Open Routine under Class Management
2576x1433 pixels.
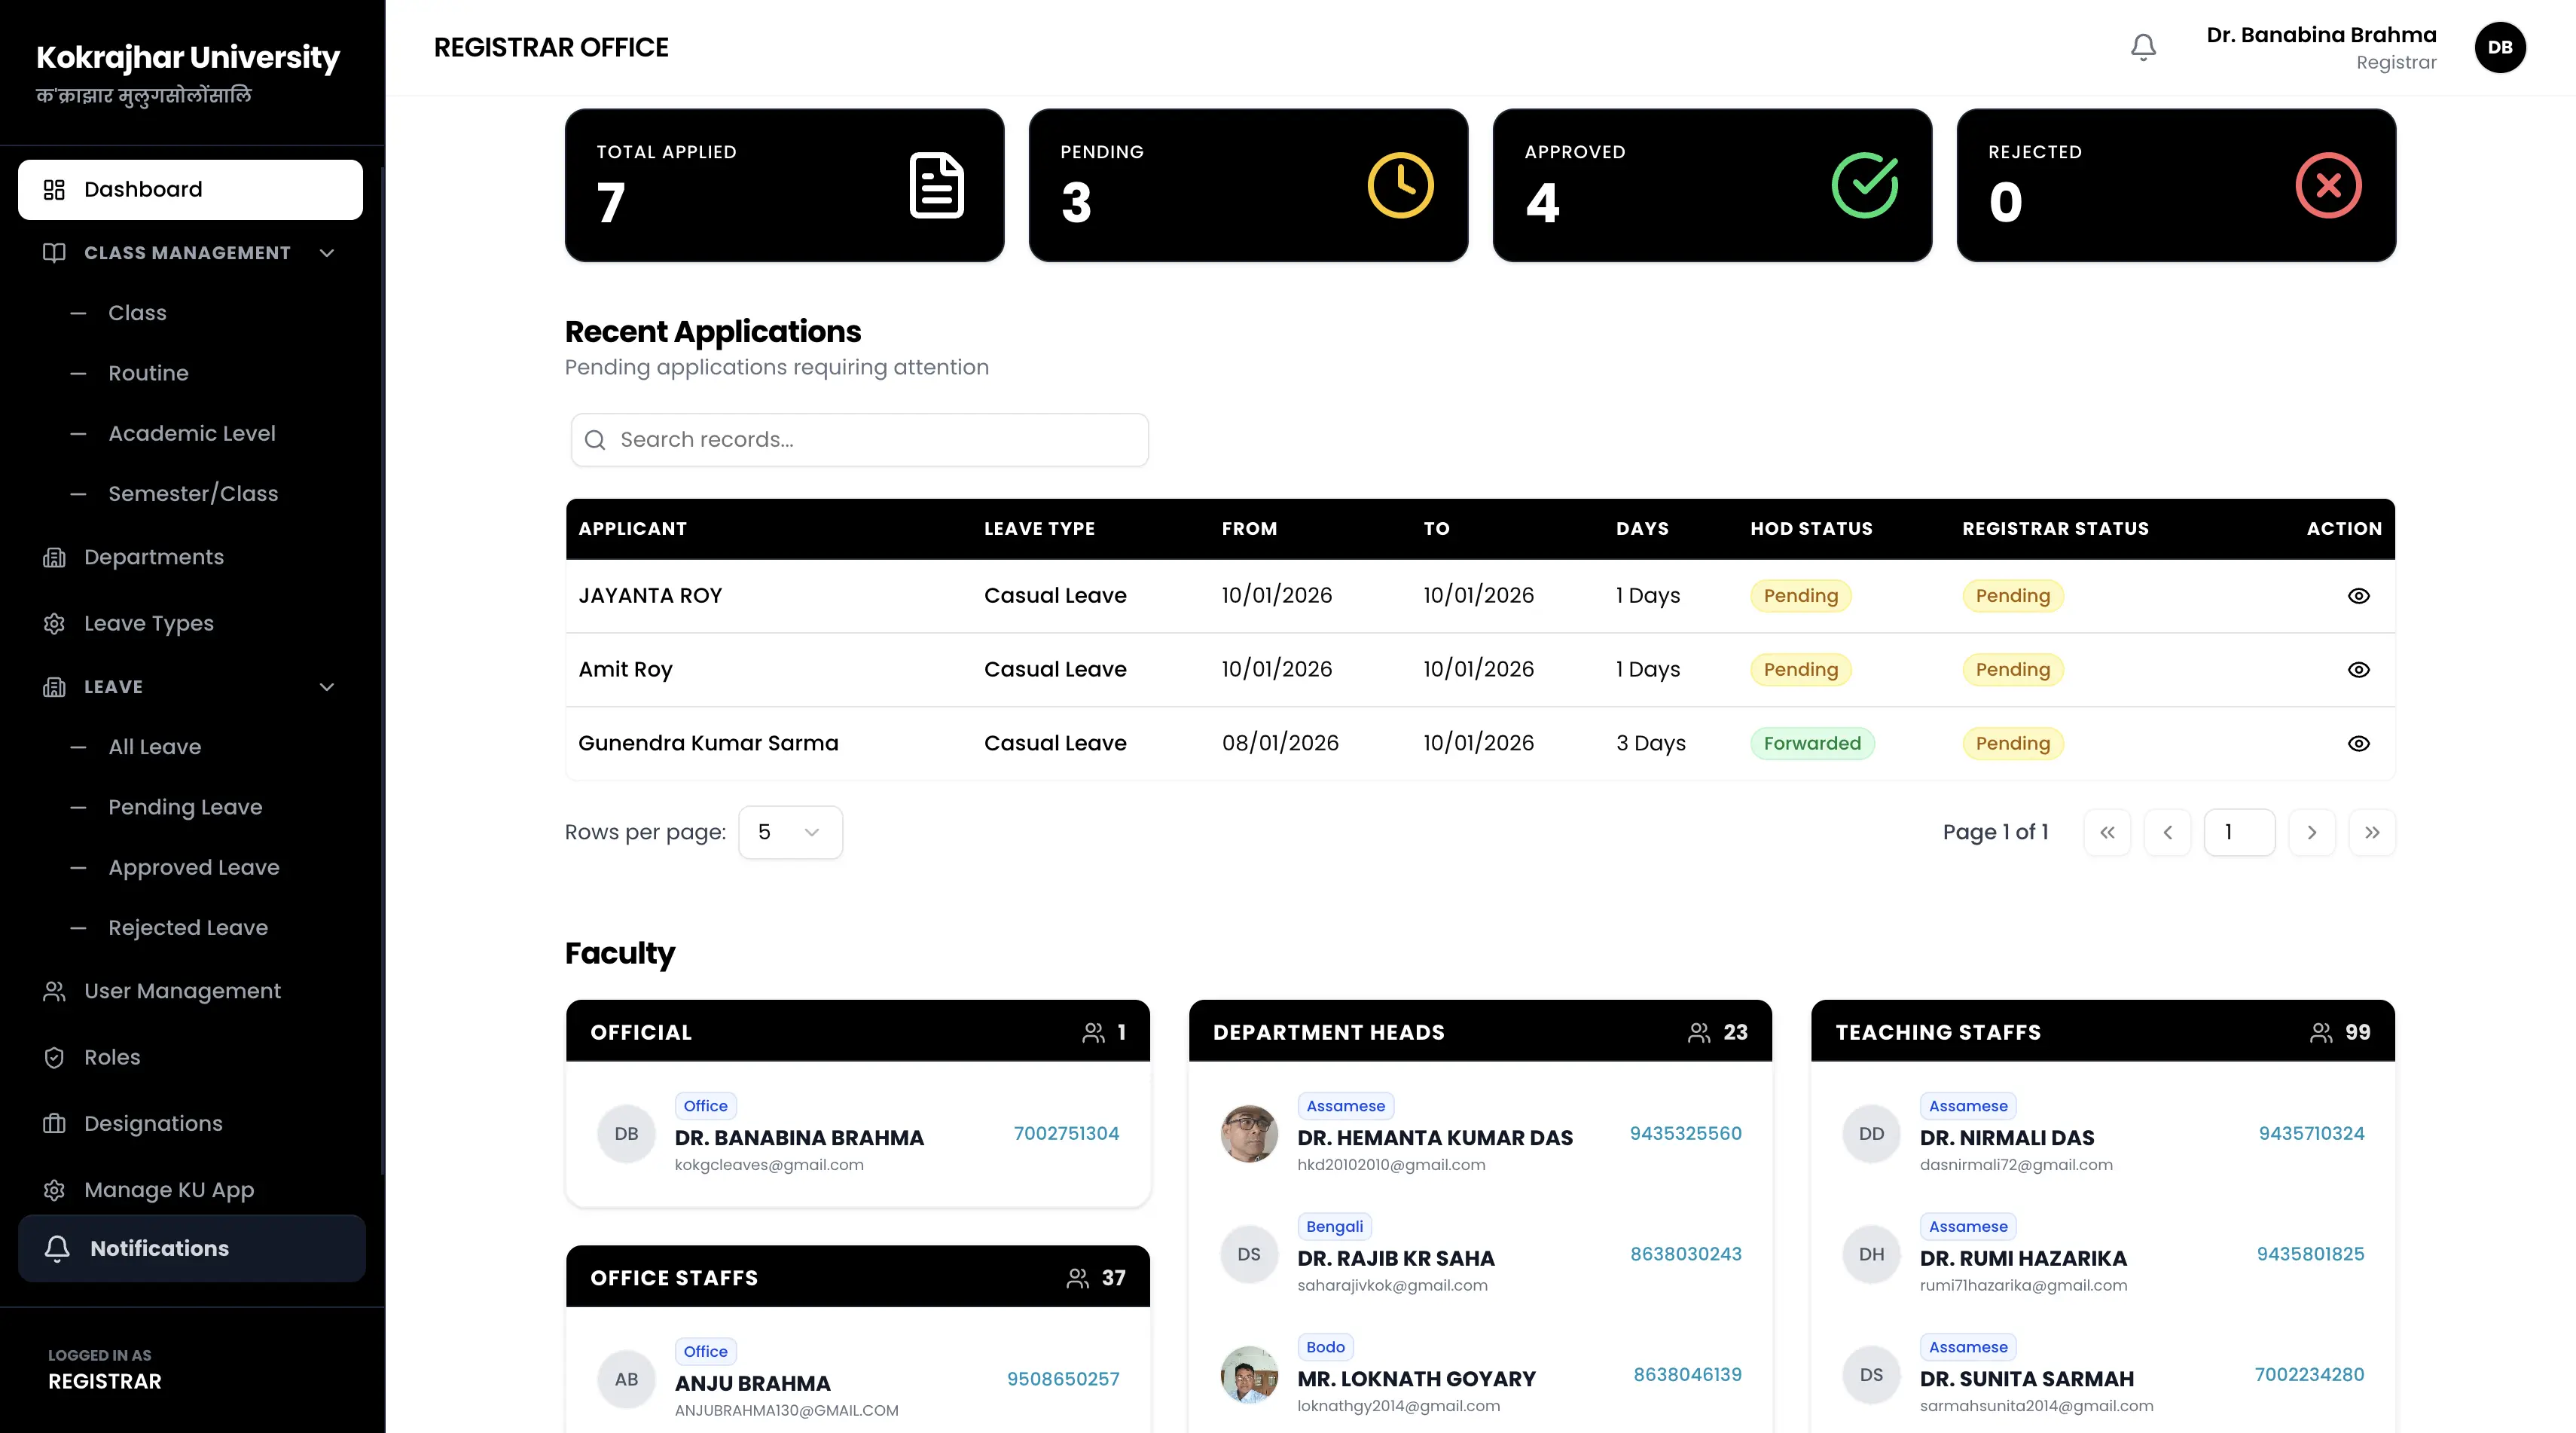[x=148, y=373]
